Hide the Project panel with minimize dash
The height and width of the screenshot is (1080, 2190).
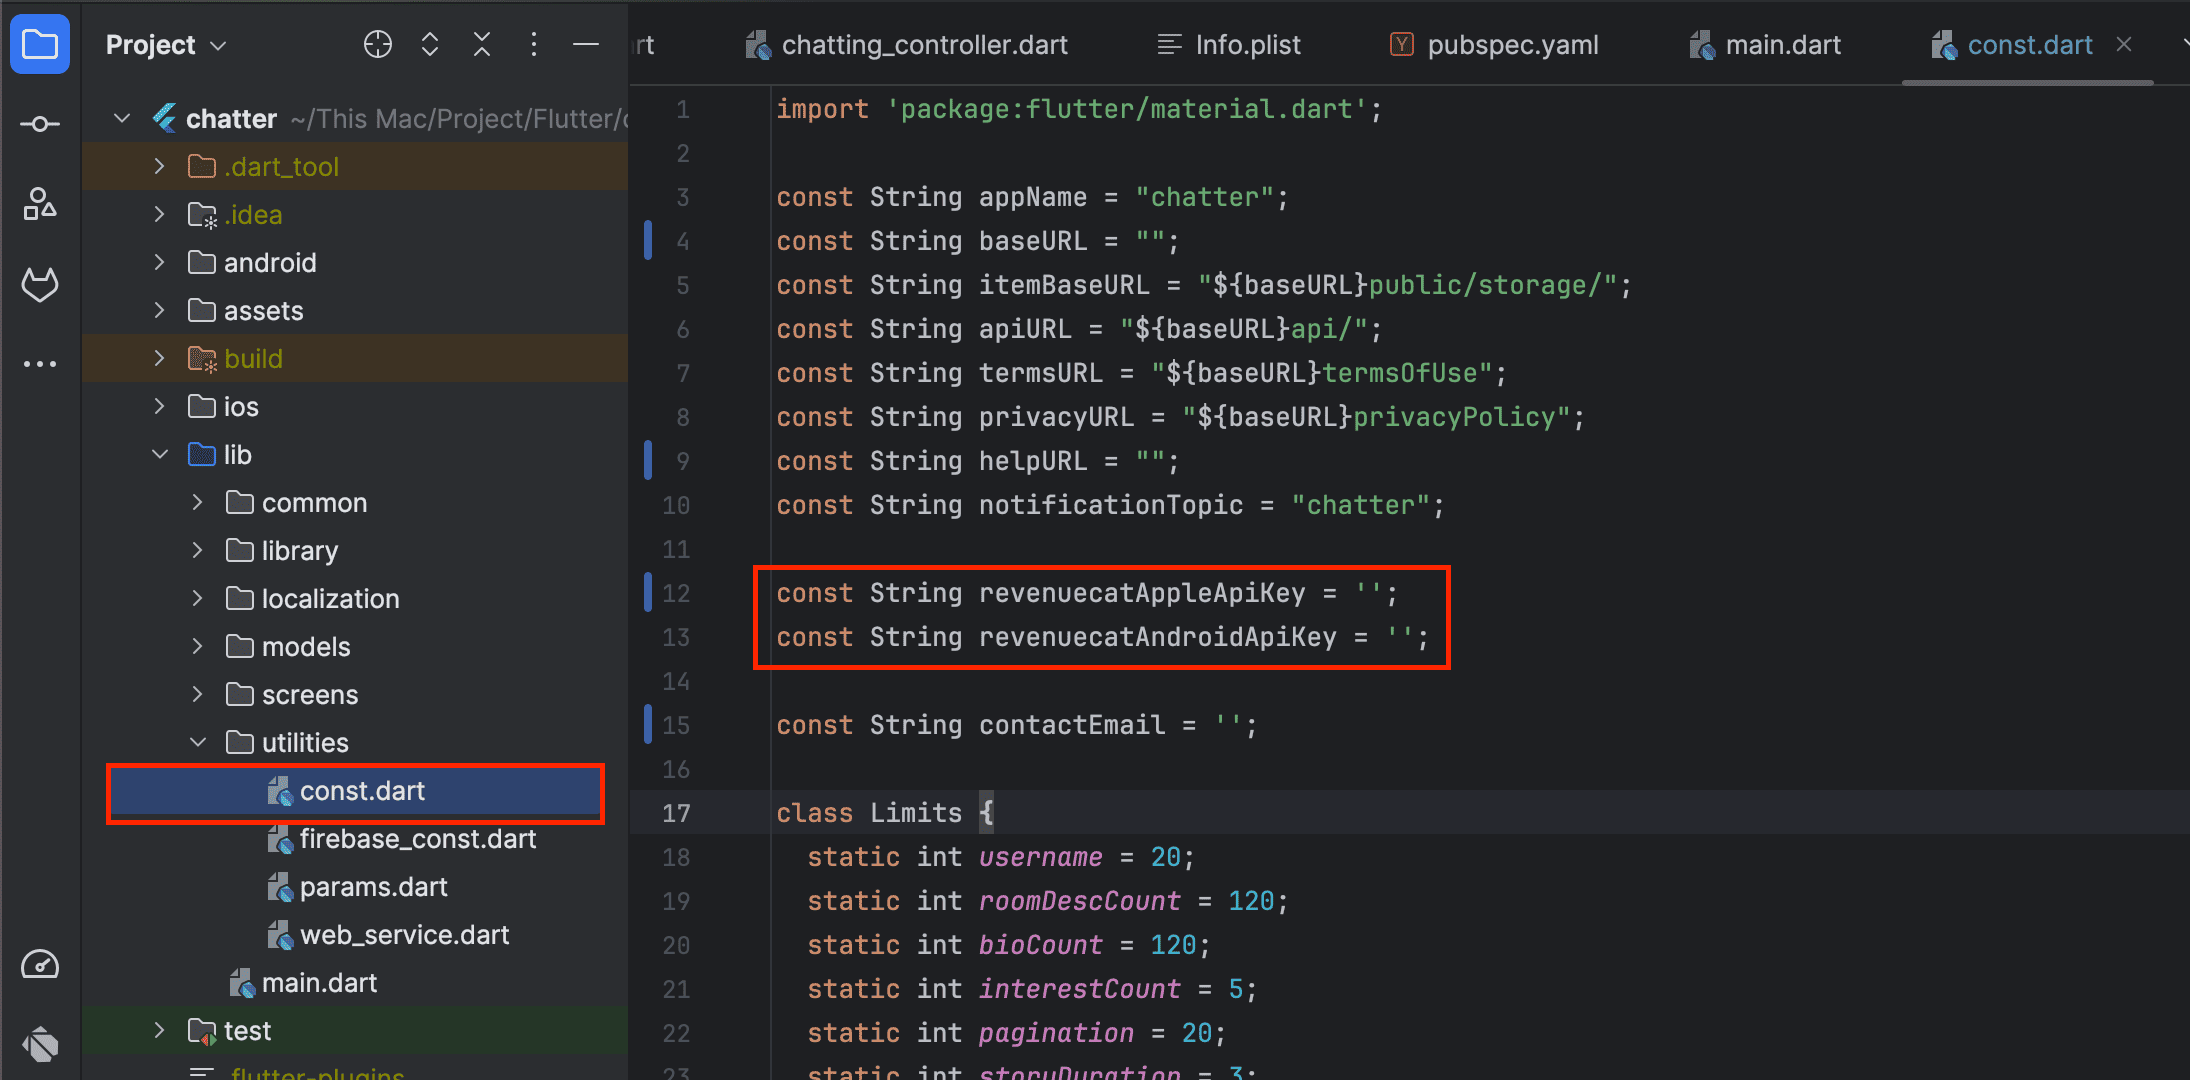[586, 44]
